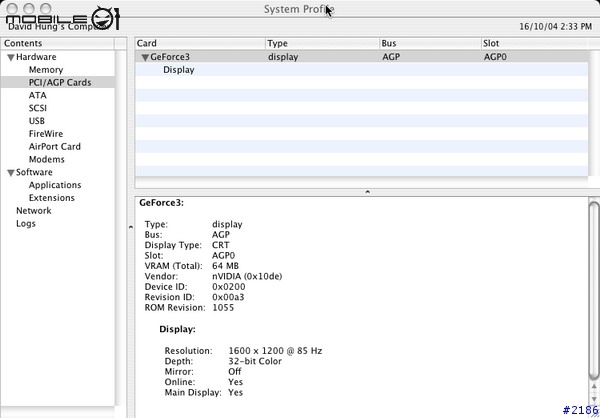Sort by the Card column header

coord(200,43)
